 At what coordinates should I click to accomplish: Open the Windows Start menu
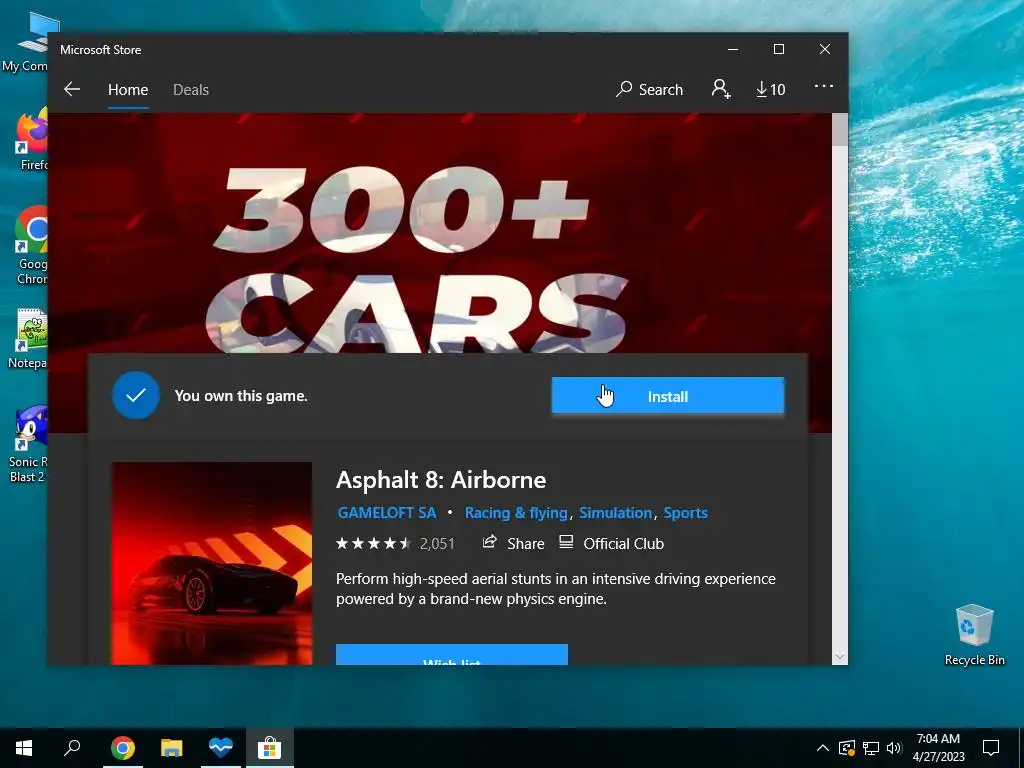point(24,748)
